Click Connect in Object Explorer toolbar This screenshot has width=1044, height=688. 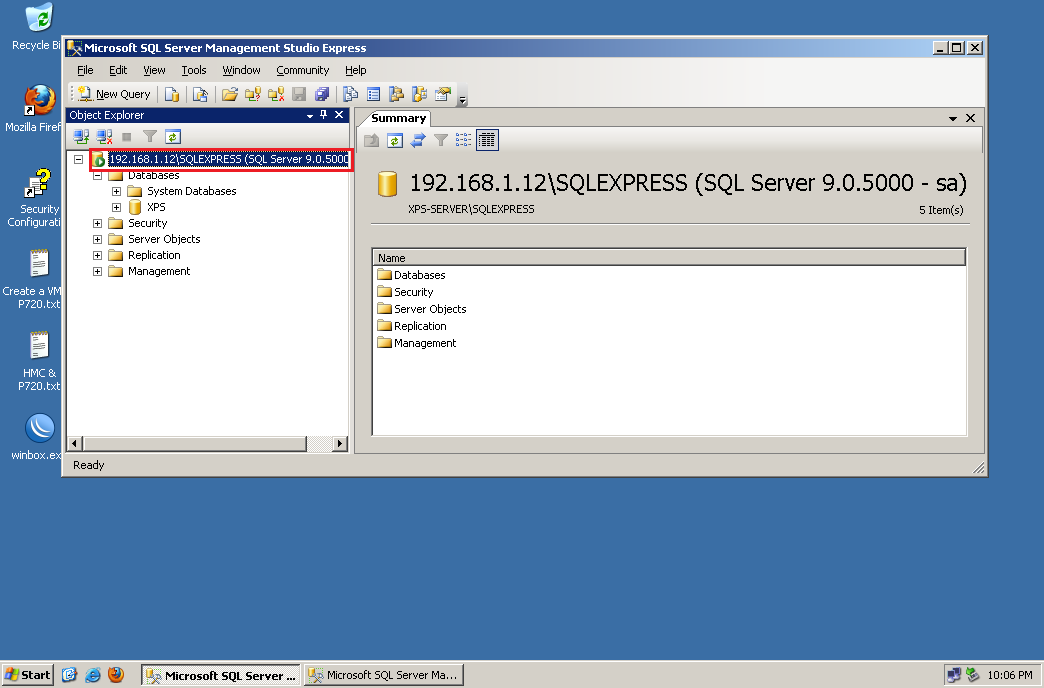coord(81,137)
